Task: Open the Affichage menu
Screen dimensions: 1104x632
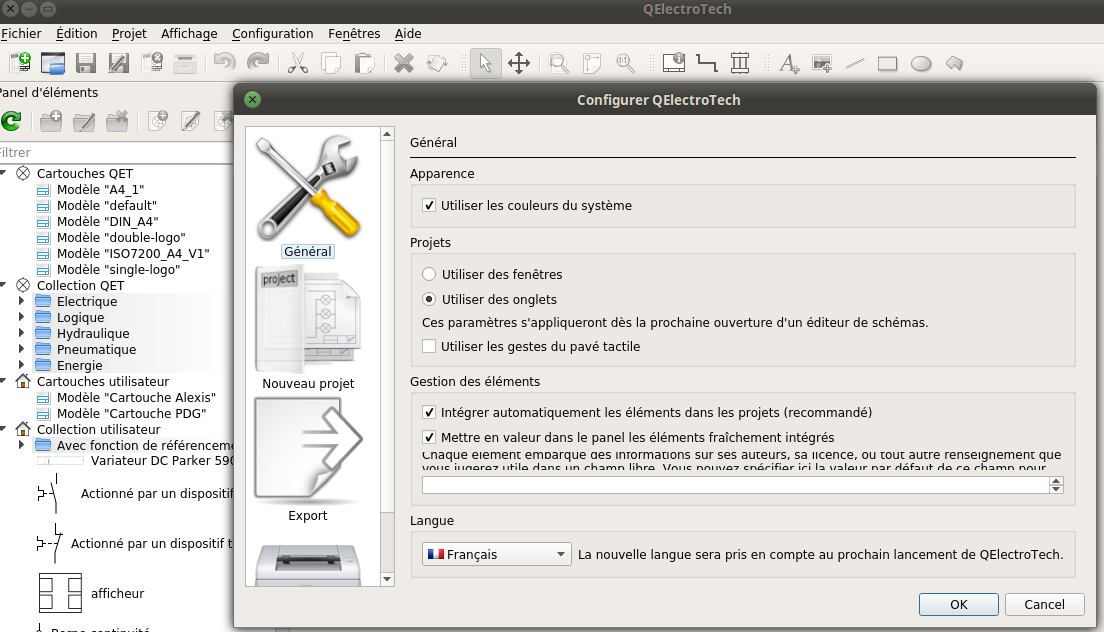Action: point(189,33)
